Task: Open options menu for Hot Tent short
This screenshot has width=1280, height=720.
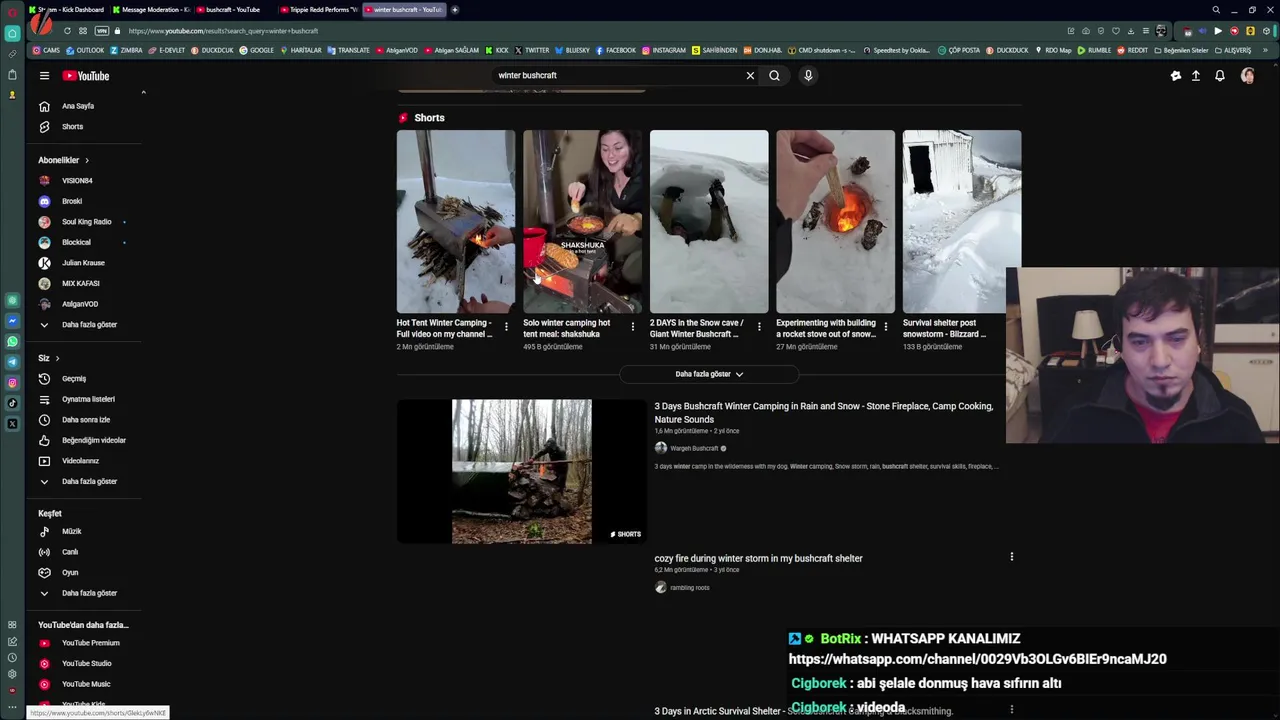Action: point(506,327)
